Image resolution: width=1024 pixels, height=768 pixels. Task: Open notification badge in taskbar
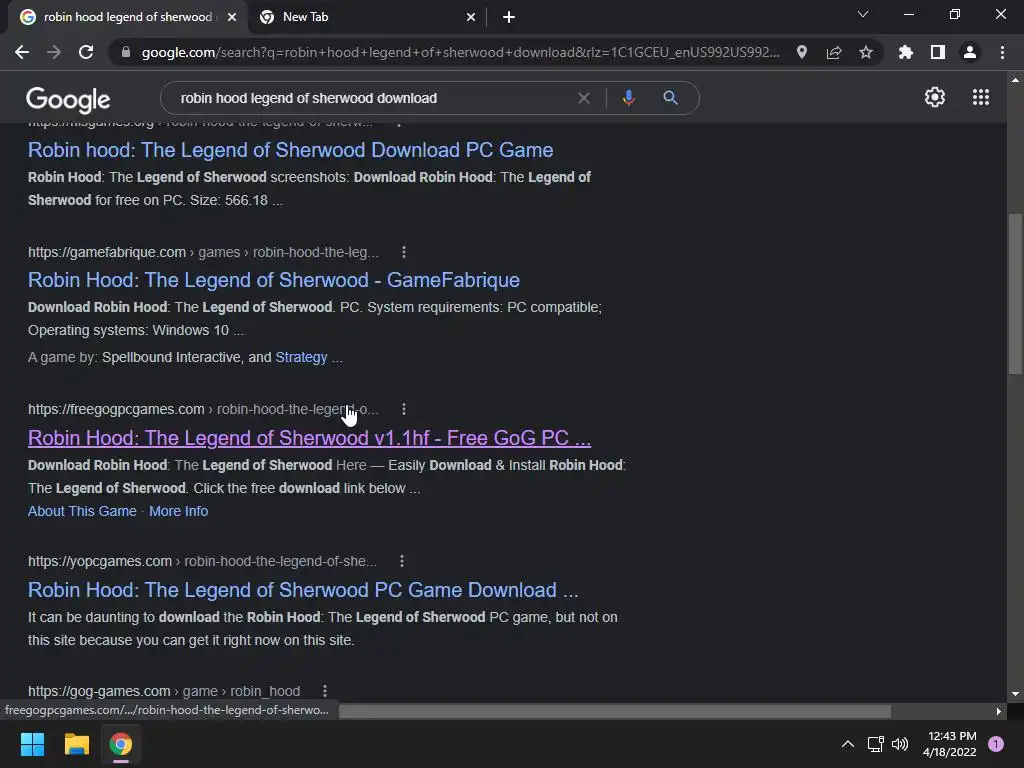(x=996, y=744)
